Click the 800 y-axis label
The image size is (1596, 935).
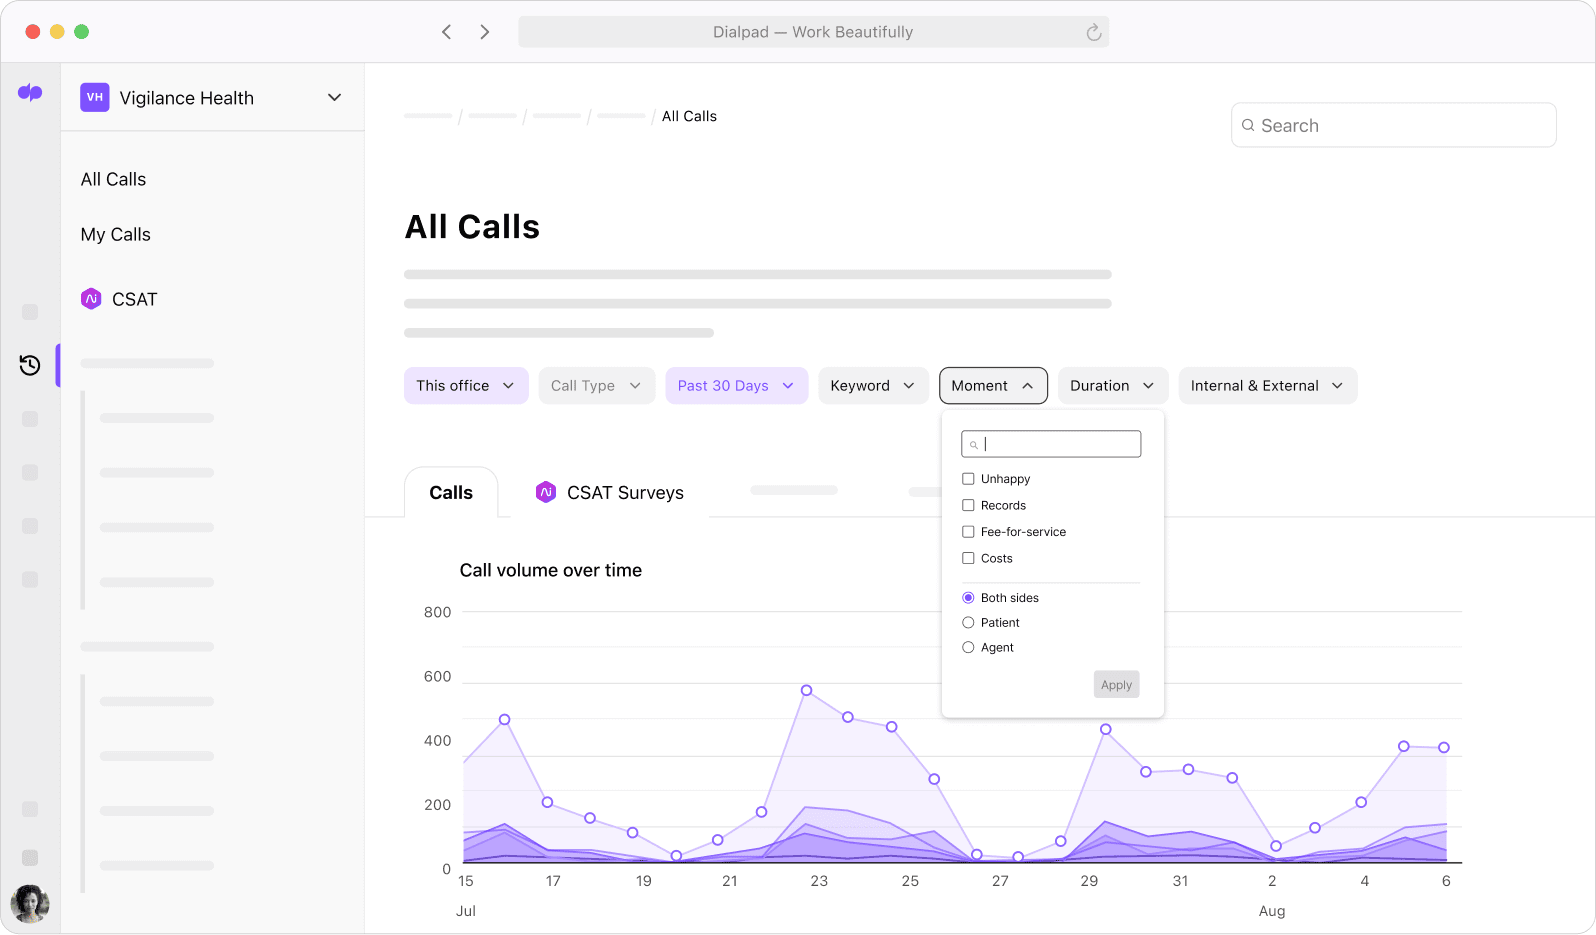438,612
